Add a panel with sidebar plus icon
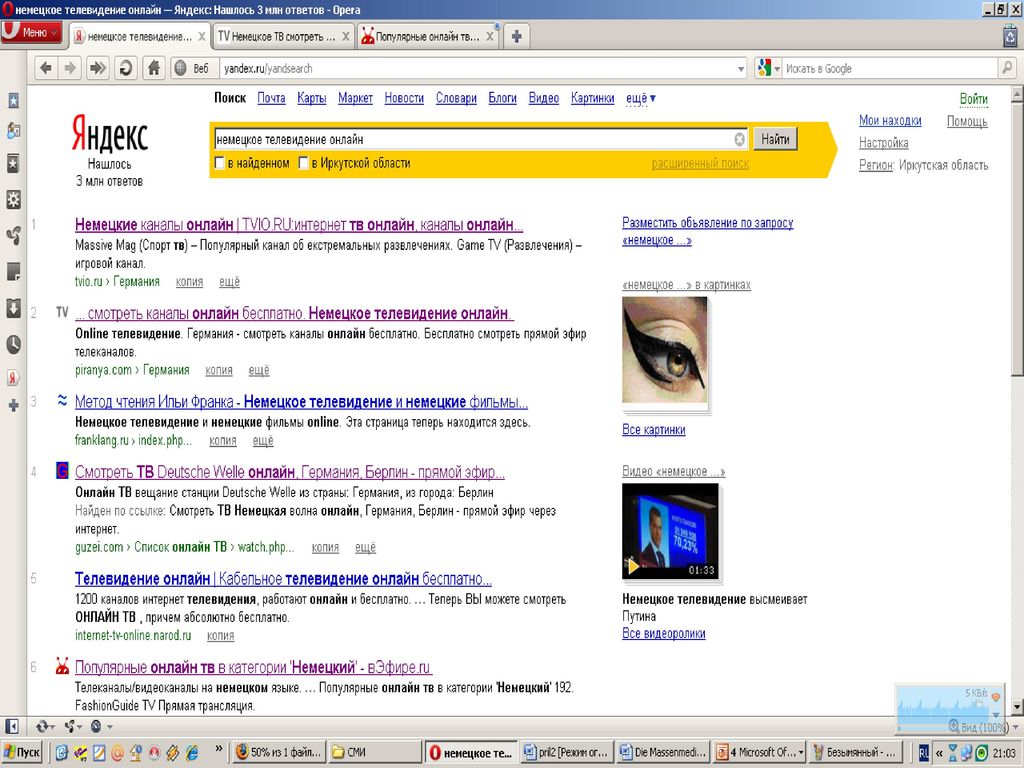The height and width of the screenshot is (768, 1024). click(13, 406)
